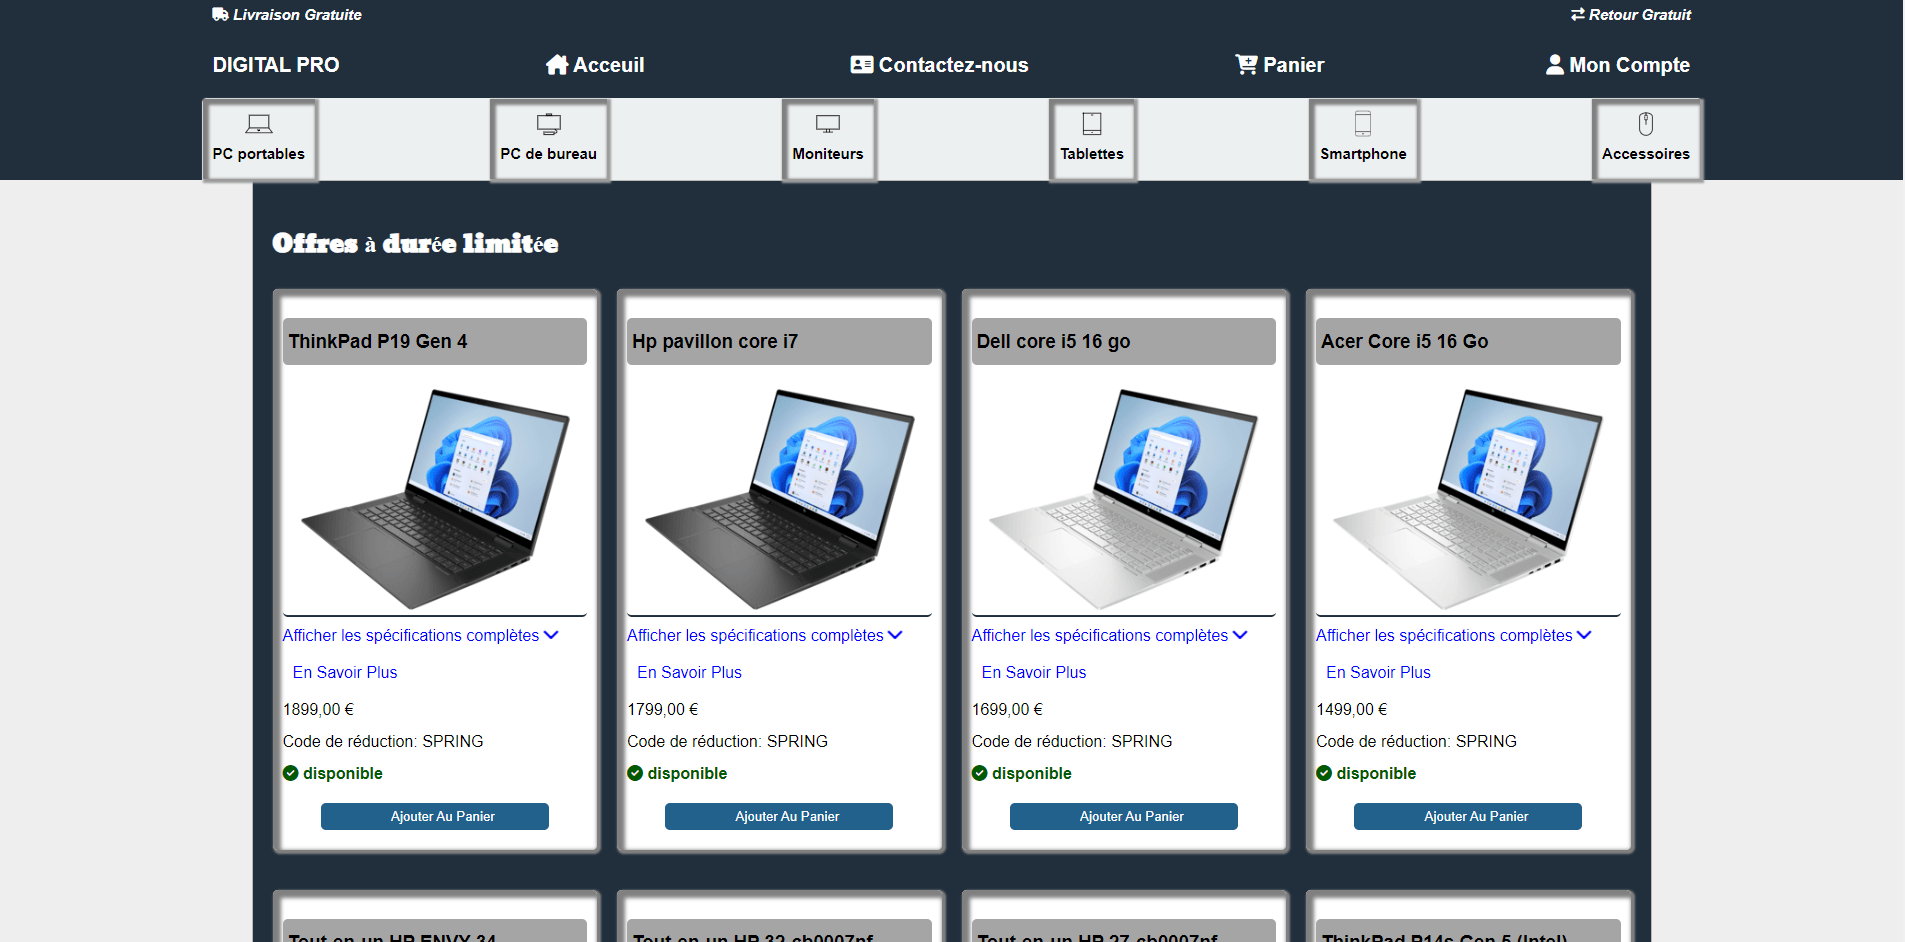Click the 1899,00 € price

coord(318,710)
